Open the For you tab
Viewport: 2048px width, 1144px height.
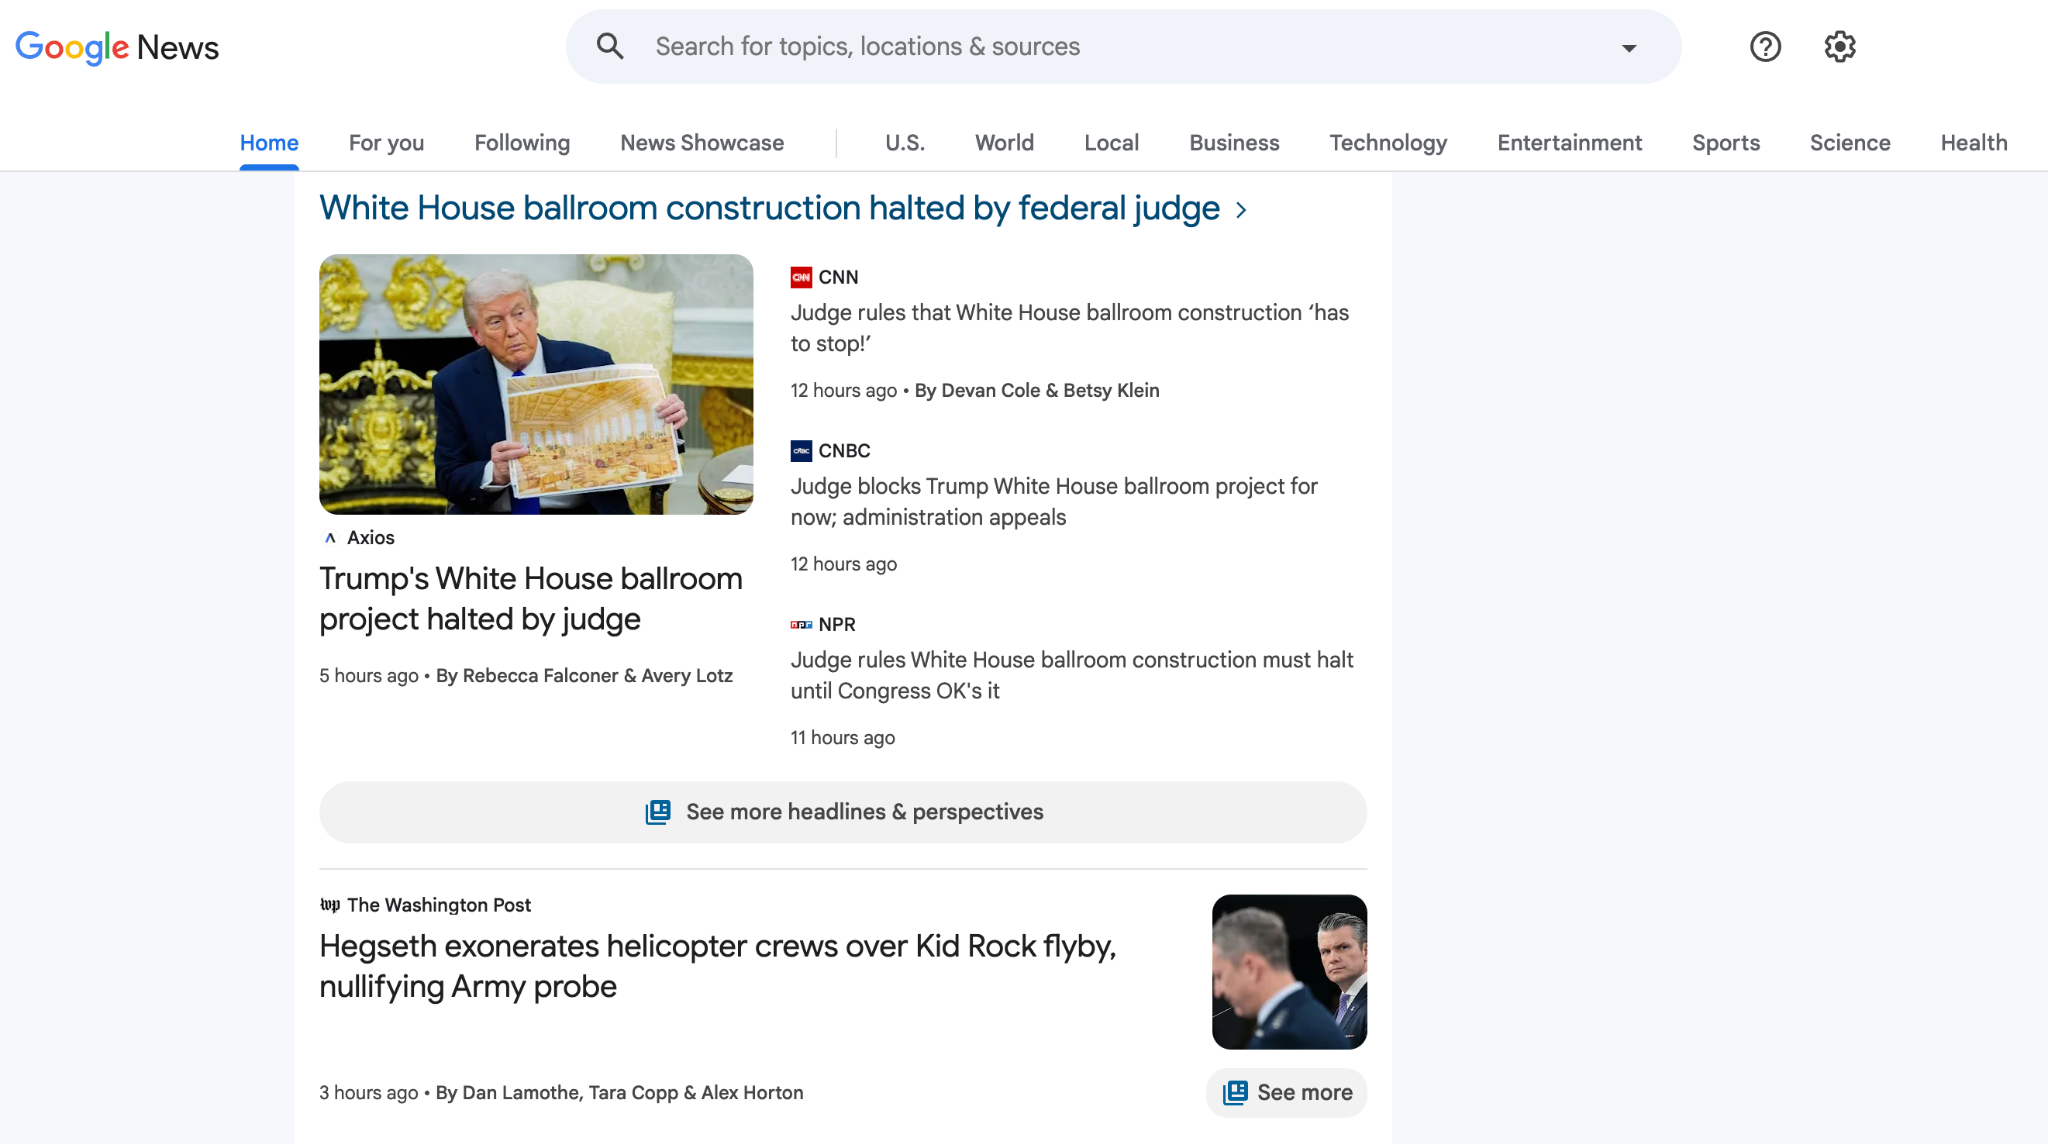pos(386,142)
